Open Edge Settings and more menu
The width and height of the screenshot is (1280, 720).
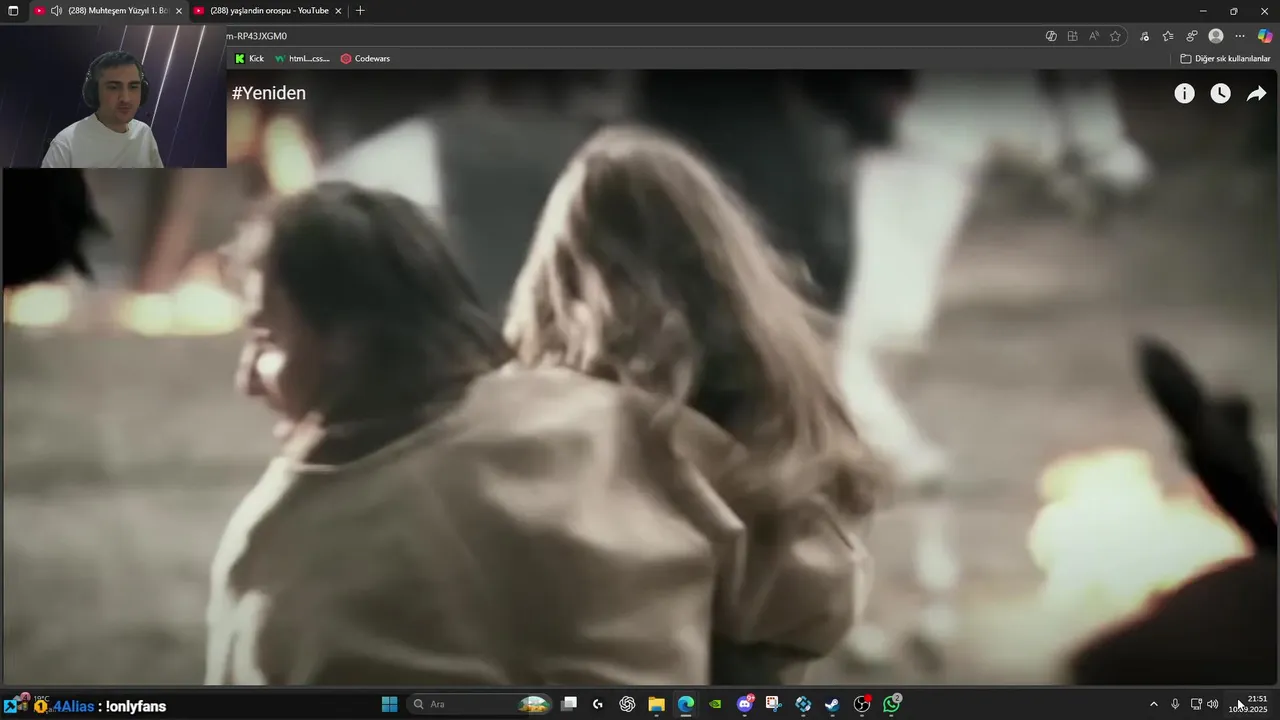1240,36
